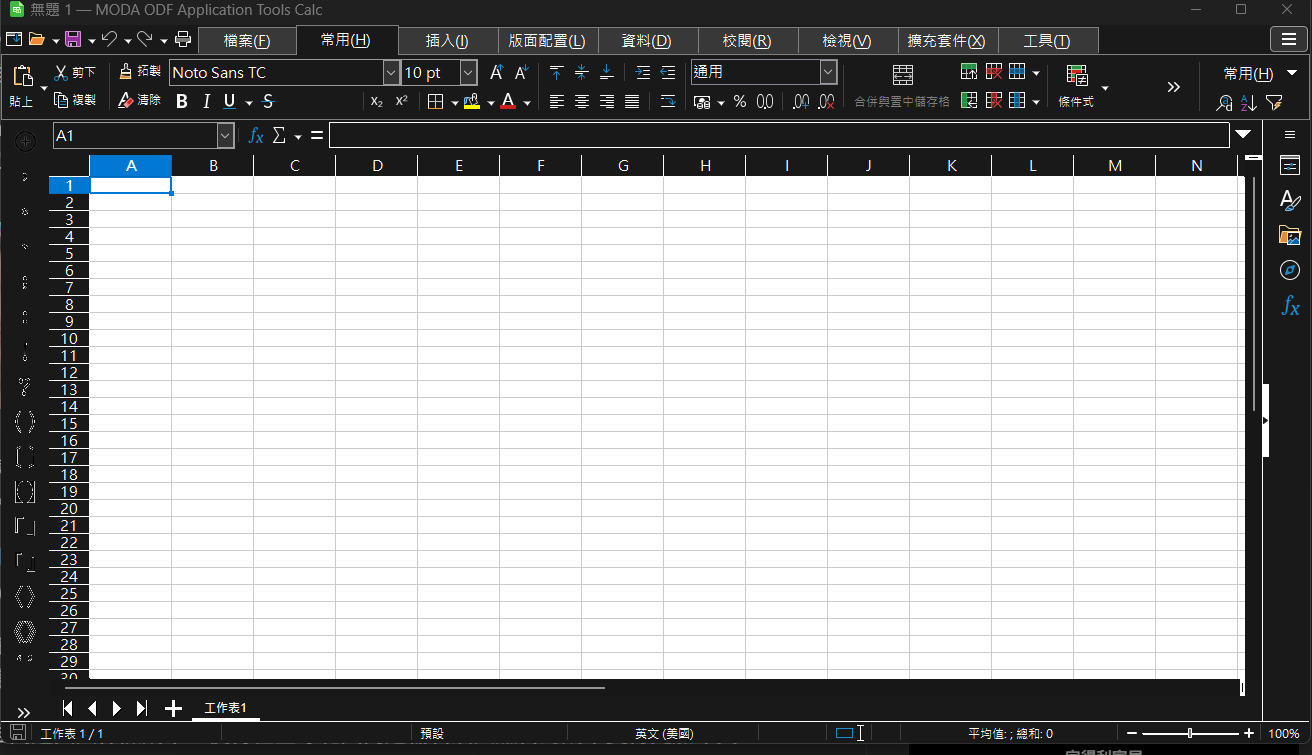Open the Gallery icon in sidebar
Image resolution: width=1312 pixels, height=755 pixels.
1290,236
